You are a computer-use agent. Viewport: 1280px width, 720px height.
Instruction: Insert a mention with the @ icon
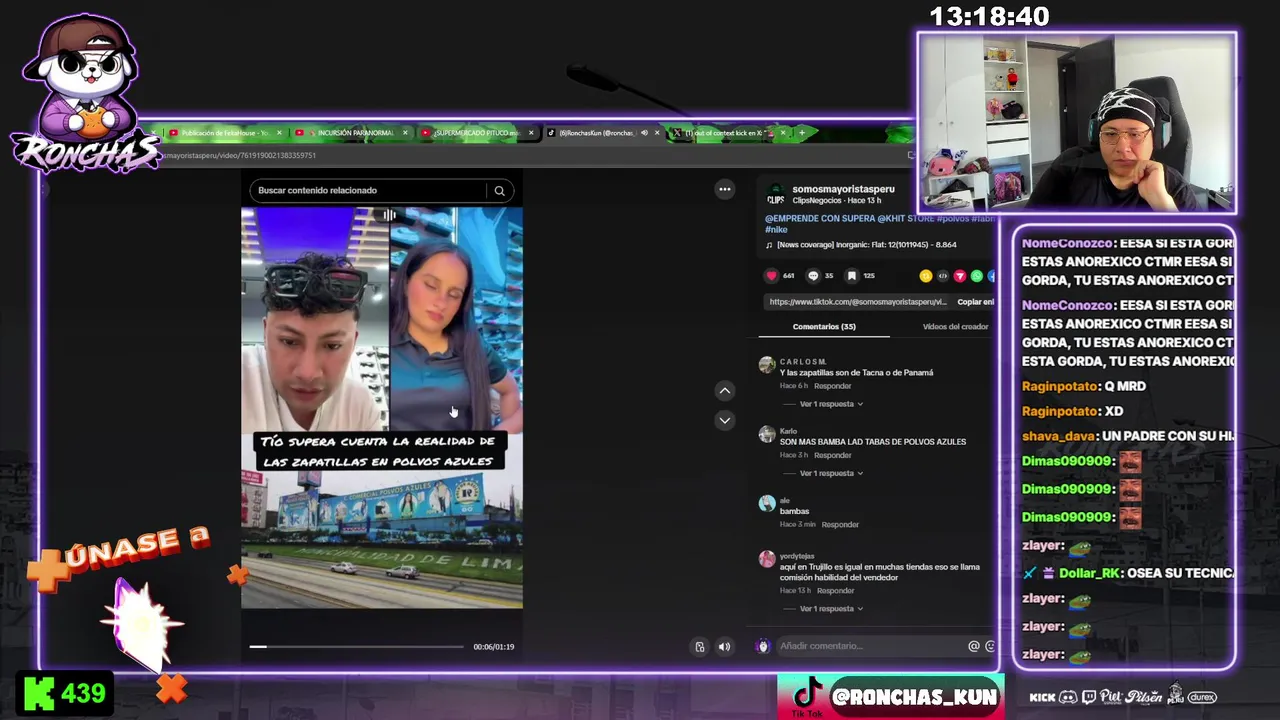coord(974,646)
